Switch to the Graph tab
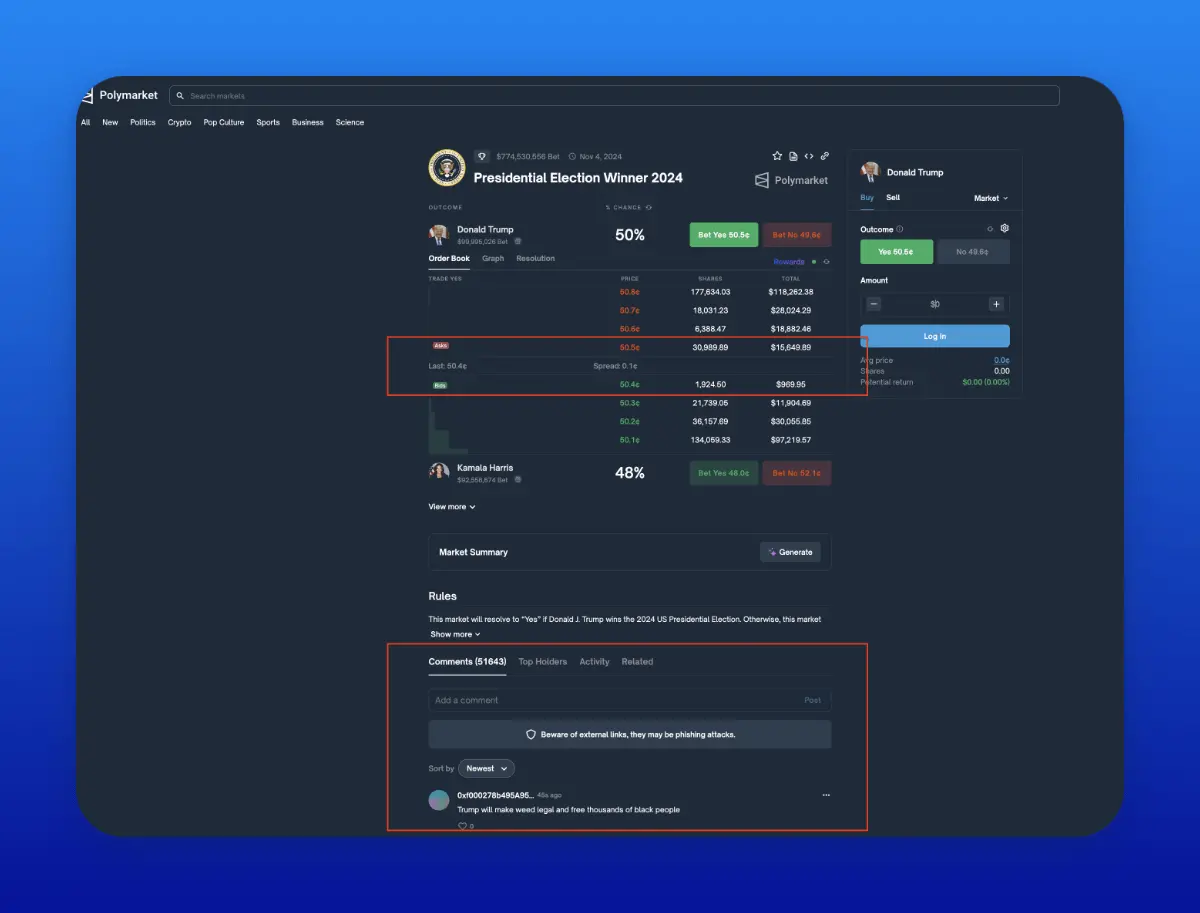This screenshot has width=1200, height=913. coord(493,258)
